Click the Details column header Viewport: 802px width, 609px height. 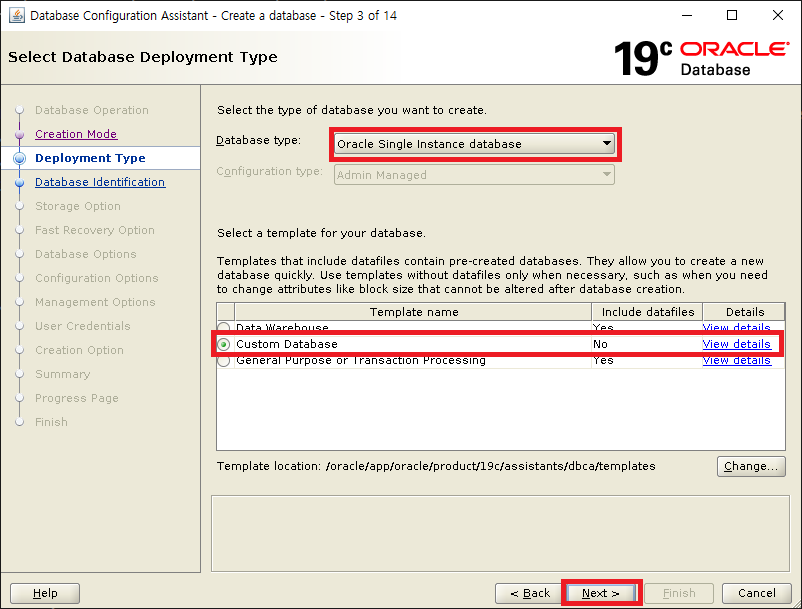(745, 312)
